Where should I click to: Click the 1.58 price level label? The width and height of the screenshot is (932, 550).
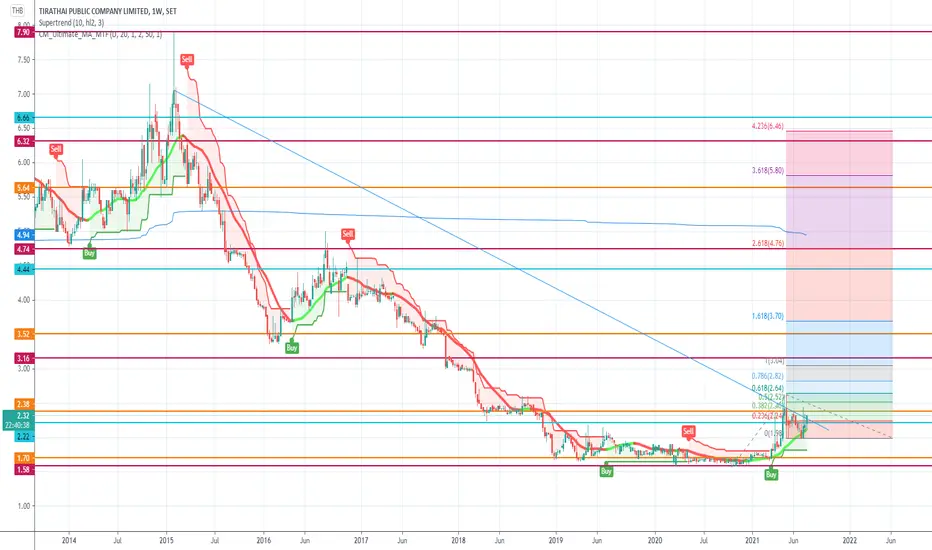click(x=24, y=470)
